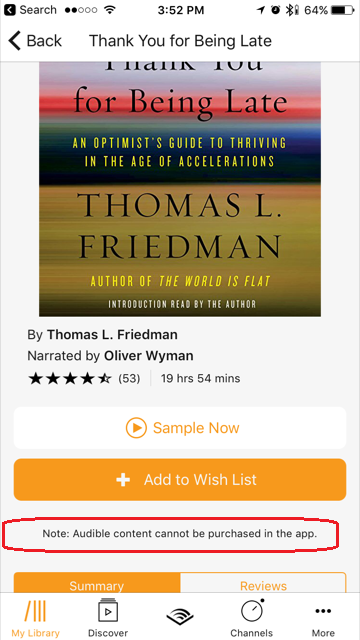This screenshot has height=640, width=360.
Task: Open My Library bookshelf icon
Action: pos(35,611)
